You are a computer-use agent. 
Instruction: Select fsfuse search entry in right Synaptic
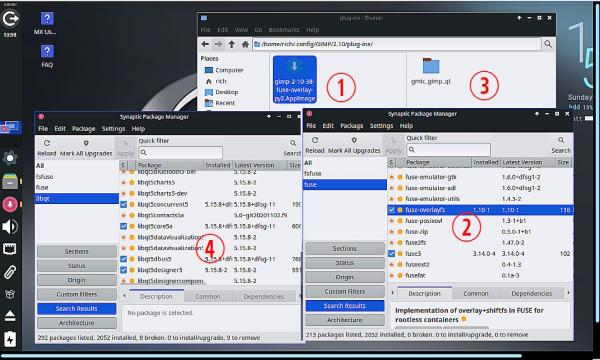345,173
